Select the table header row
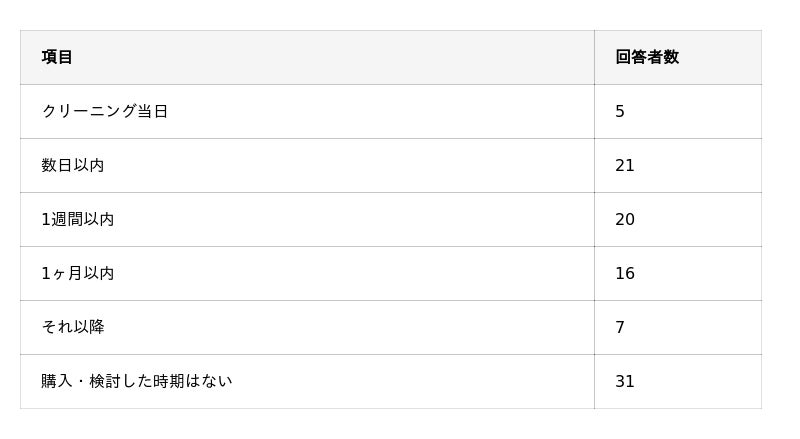This screenshot has width=800, height=439. pos(390,57)
